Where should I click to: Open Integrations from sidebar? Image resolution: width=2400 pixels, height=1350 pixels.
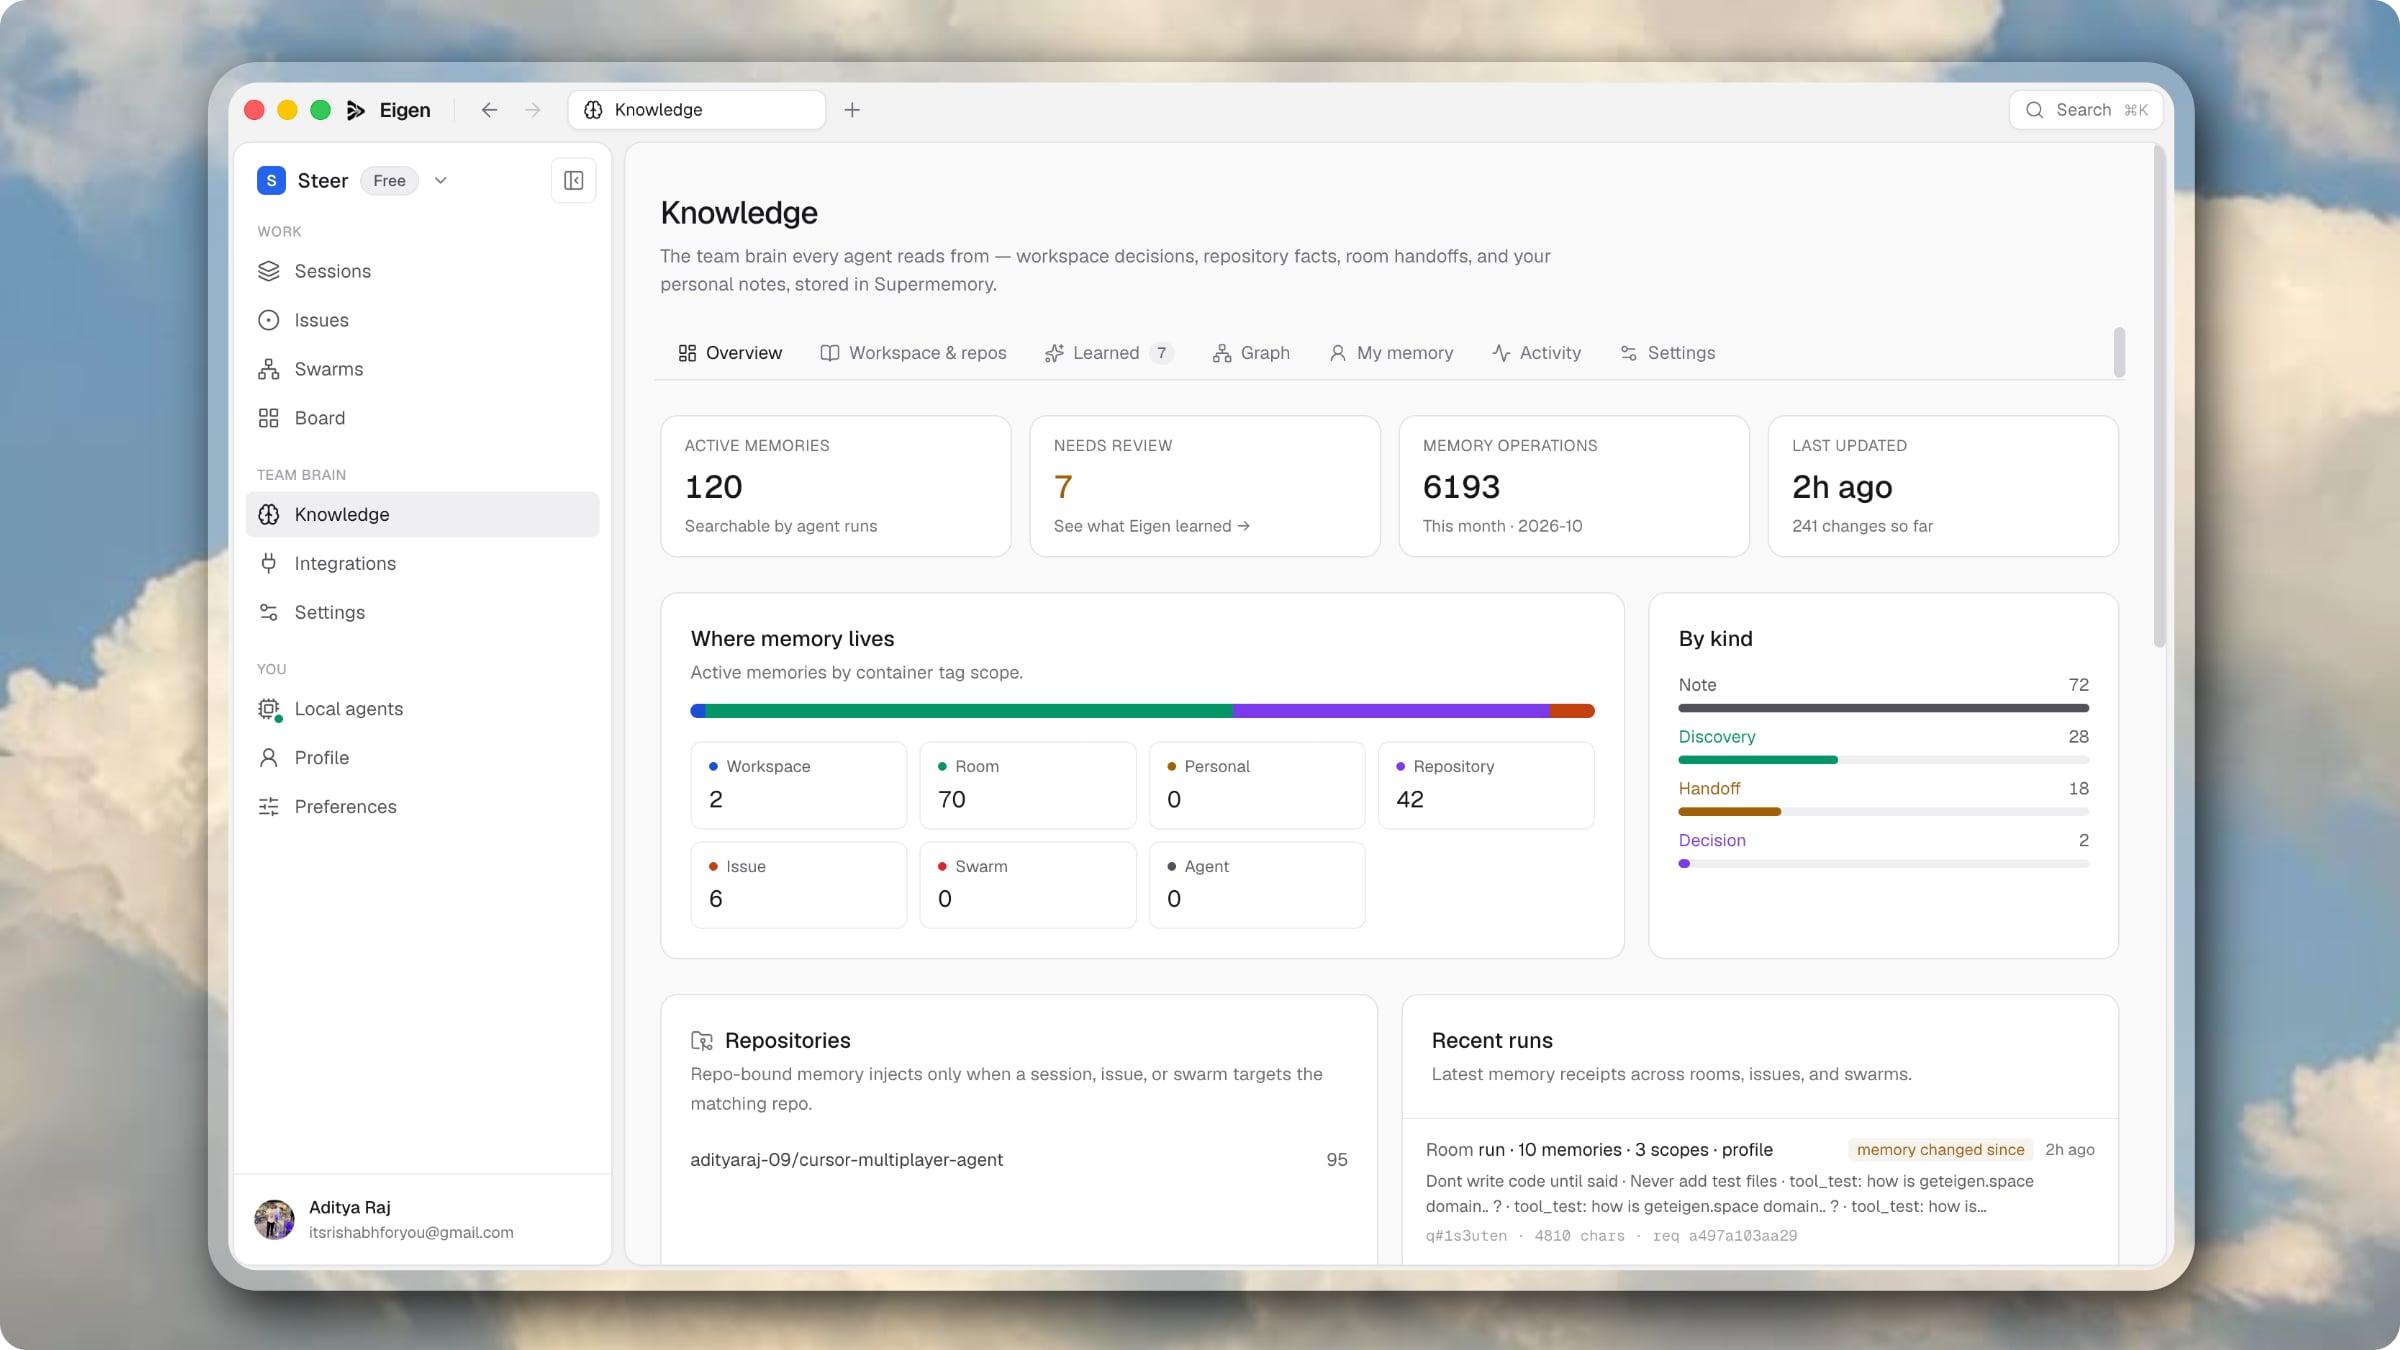tap(422, 563)
